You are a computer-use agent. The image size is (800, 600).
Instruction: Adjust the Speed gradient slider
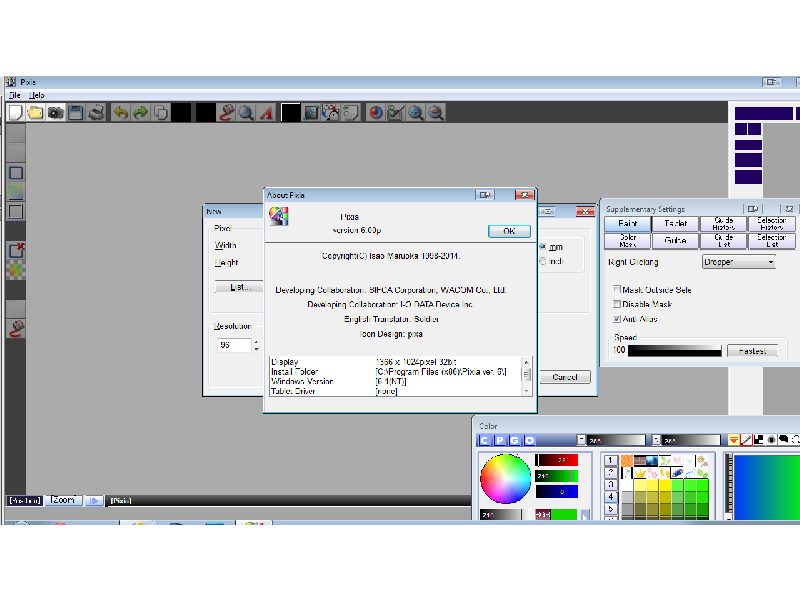(674, 351)
